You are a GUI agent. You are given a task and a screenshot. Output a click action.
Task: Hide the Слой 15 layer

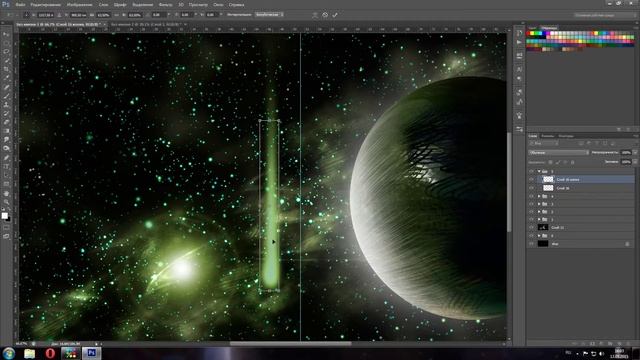[x=531, y=227]
